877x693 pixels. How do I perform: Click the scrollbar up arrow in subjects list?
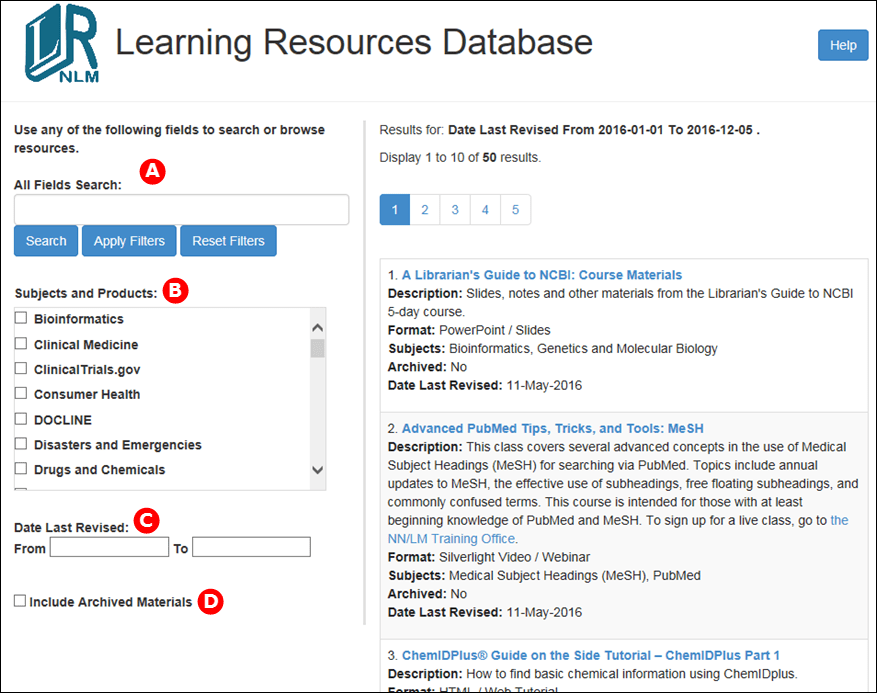click(317, 326)
